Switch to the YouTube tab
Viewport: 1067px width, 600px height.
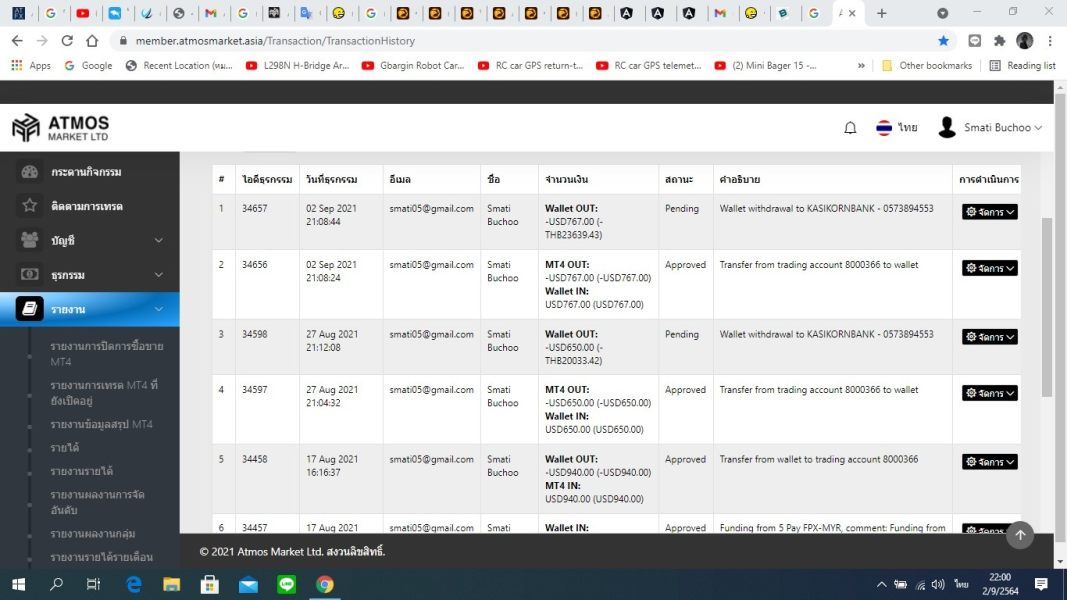(x=83, y=13)
